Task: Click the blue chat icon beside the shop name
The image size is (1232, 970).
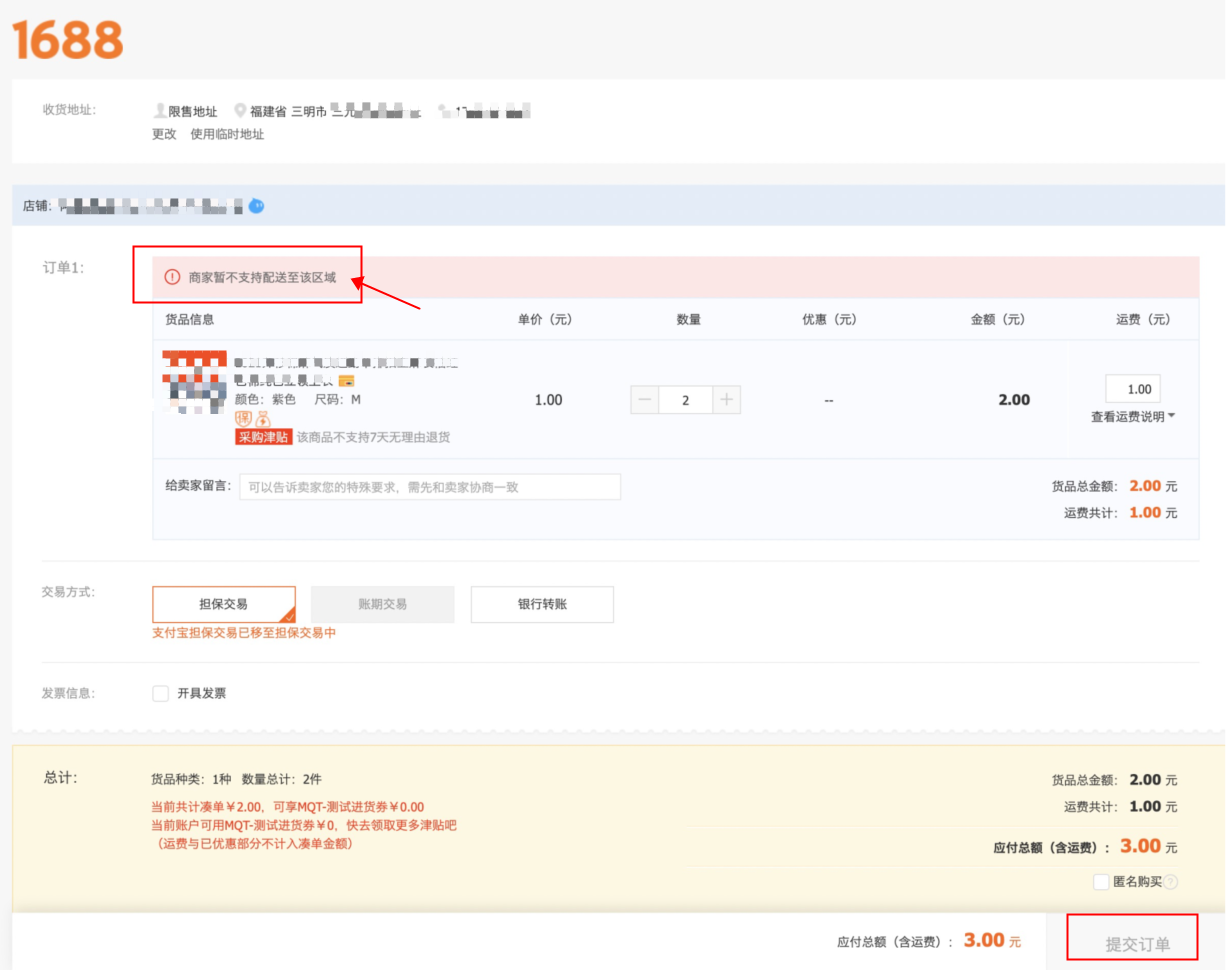Action: tap(257, 207)
